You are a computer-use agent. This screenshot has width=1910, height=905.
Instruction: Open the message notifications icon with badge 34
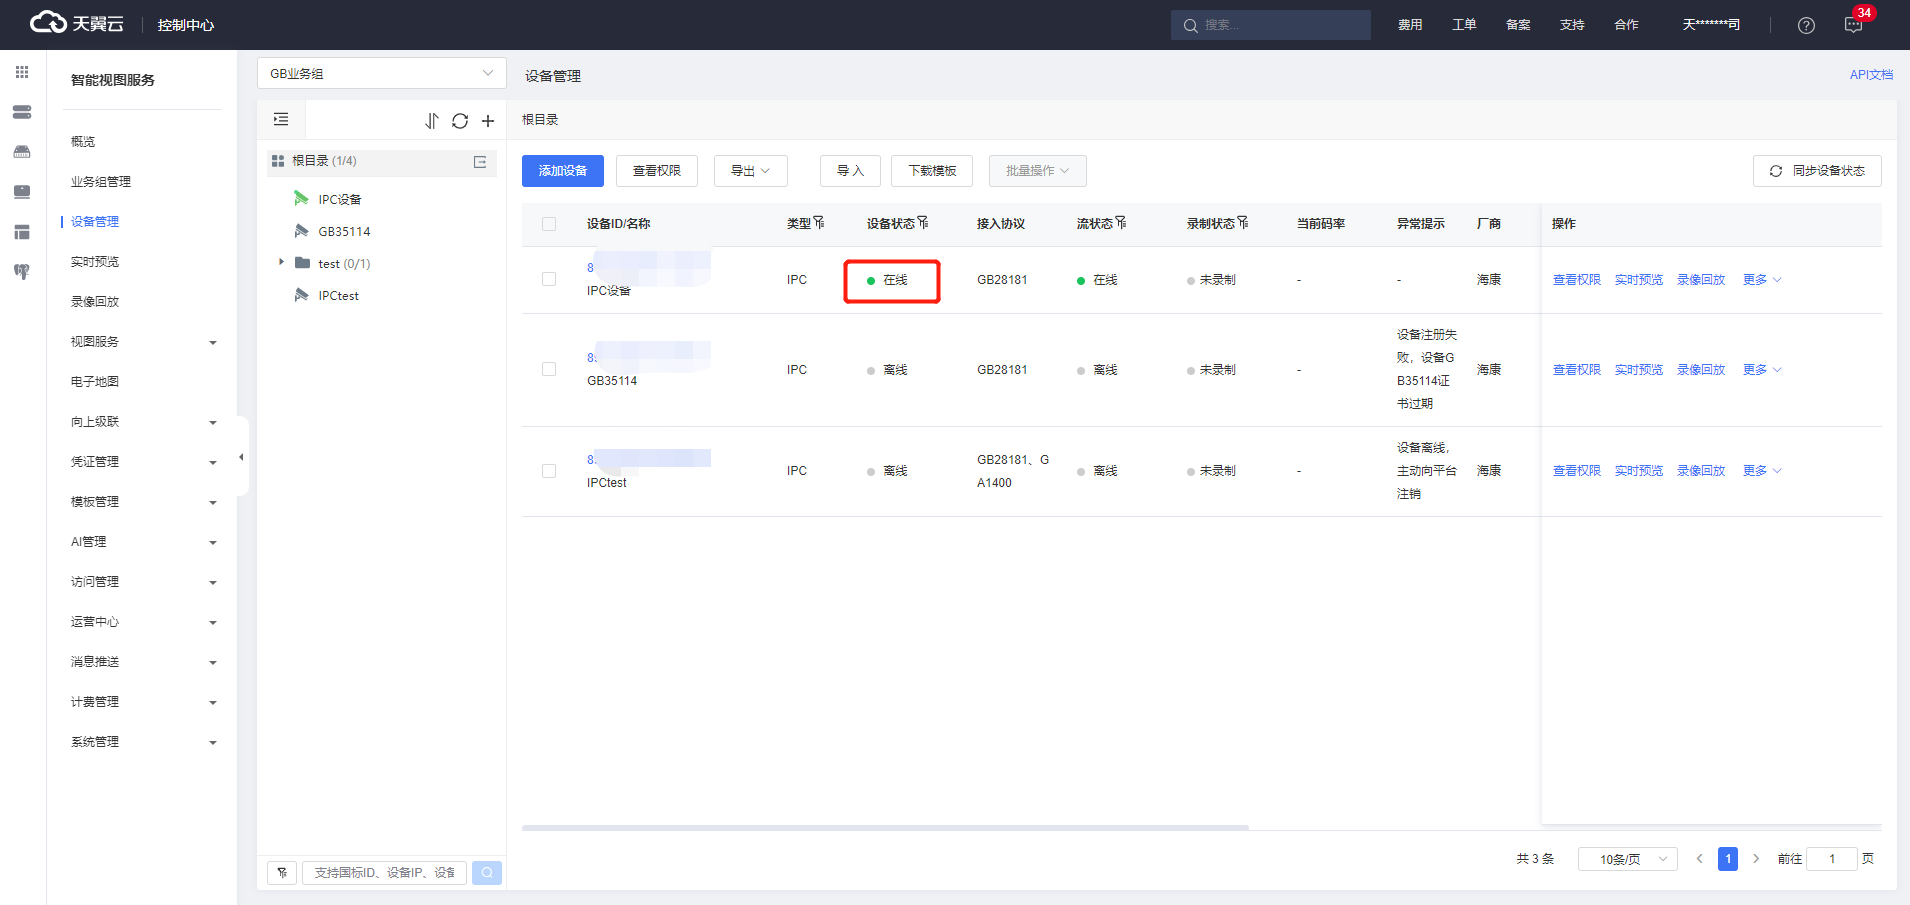point(1853,25)
